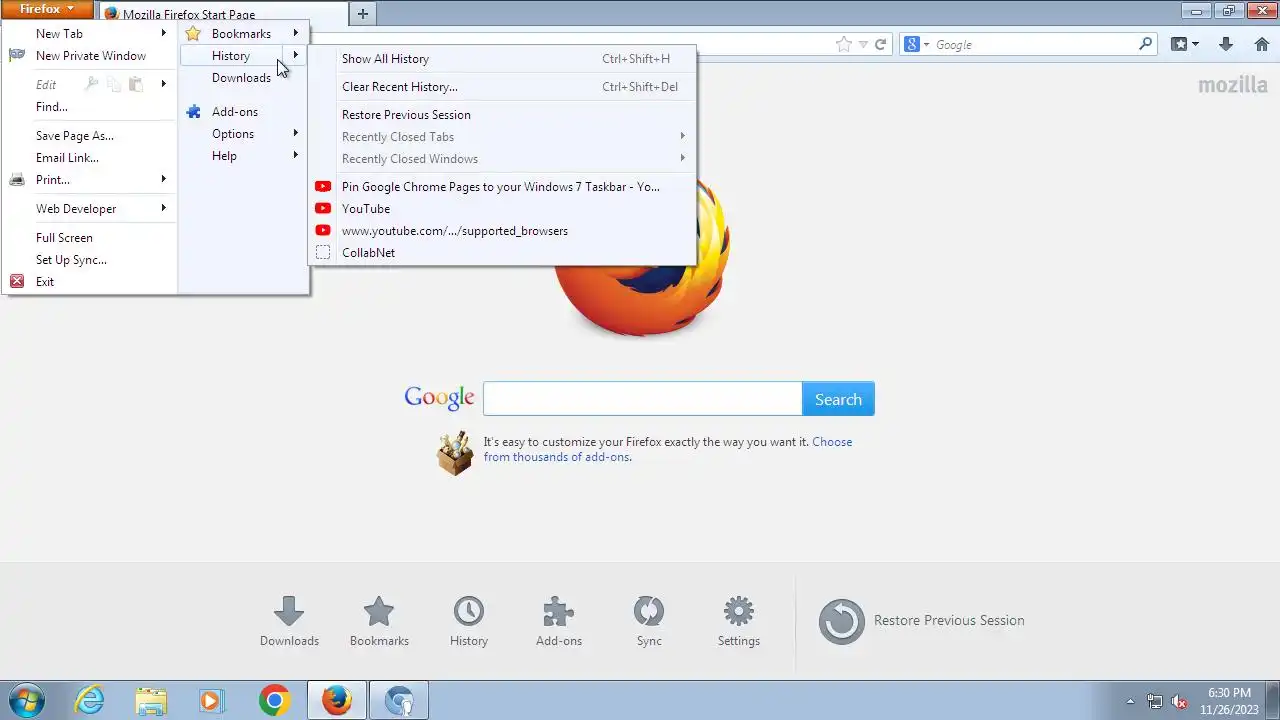Click the bookmark star in the address bar
1280x720 pixels.
tap(844, 44)
